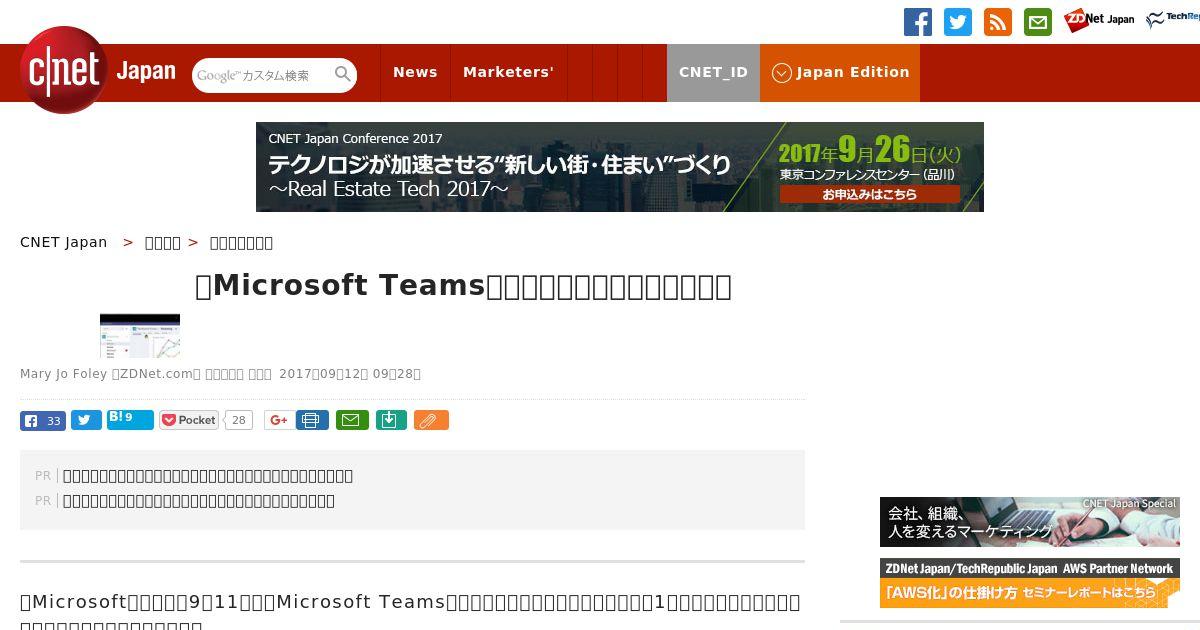Open the CNET Japan Special marketing banner
The image size is (1200, 630).
point(1030,522)
